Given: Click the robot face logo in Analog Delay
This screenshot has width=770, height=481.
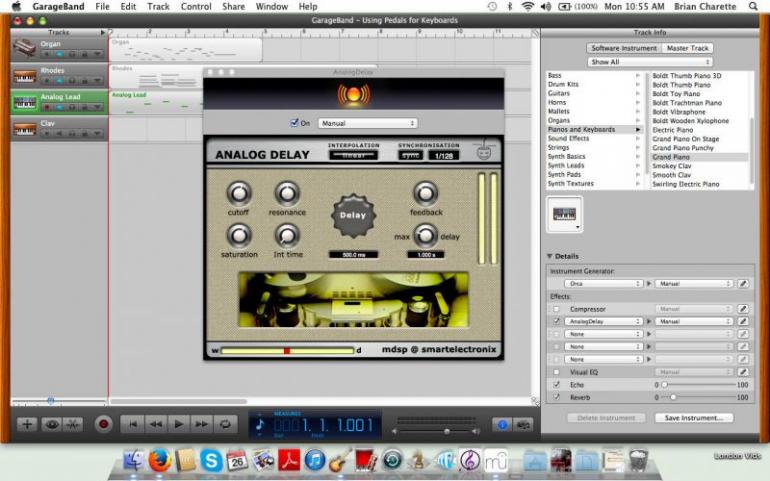Looking at the screenshot, I should [484, 151].
